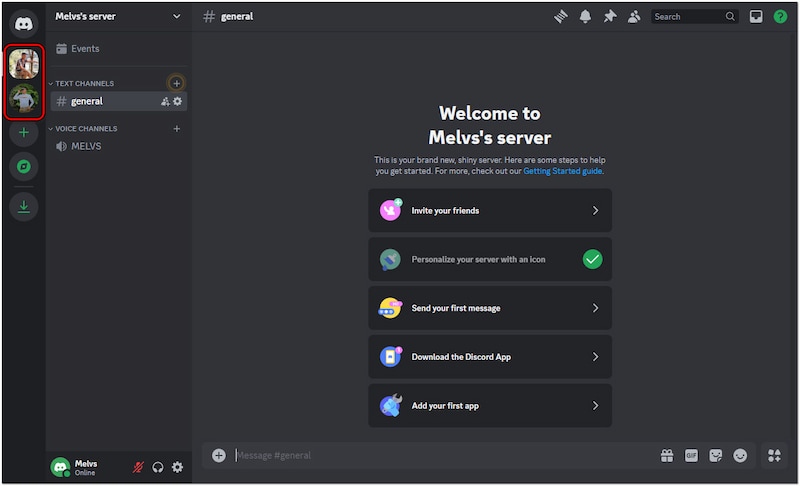Click Invite your friends button

pyautogui.click(x=489, y=211)
